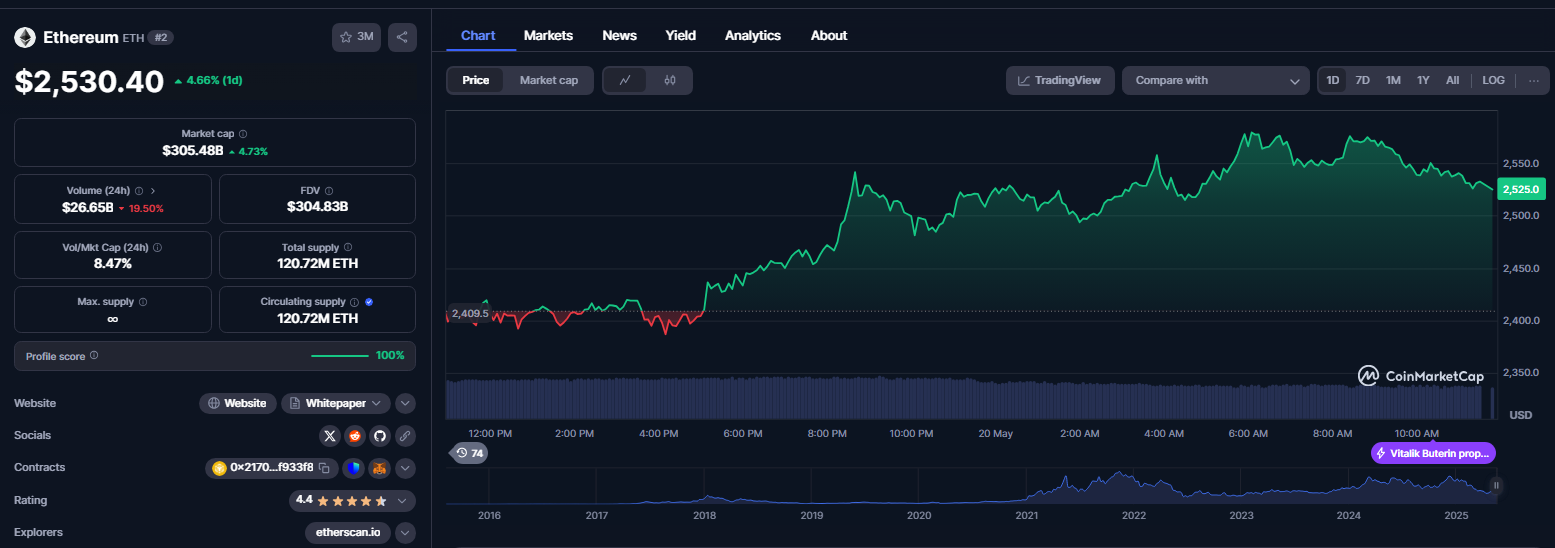
Task: Click the timeline range handle at right edge
Action: pos(1496,486)
